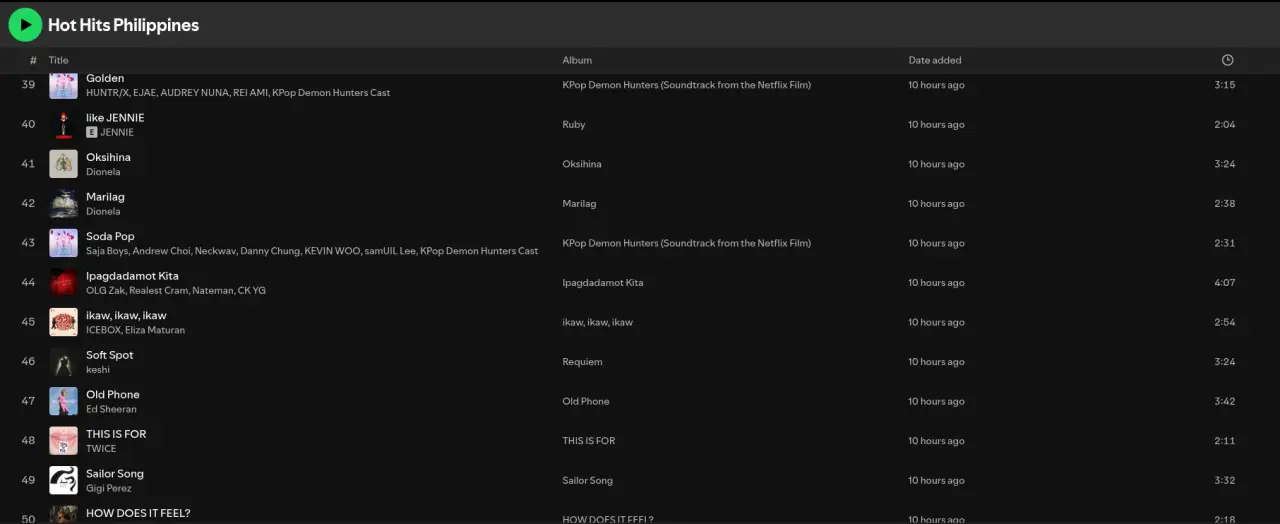Open the song title ikaw, ikaw, ikaw

pyautogui.click(x=126, y=315)
